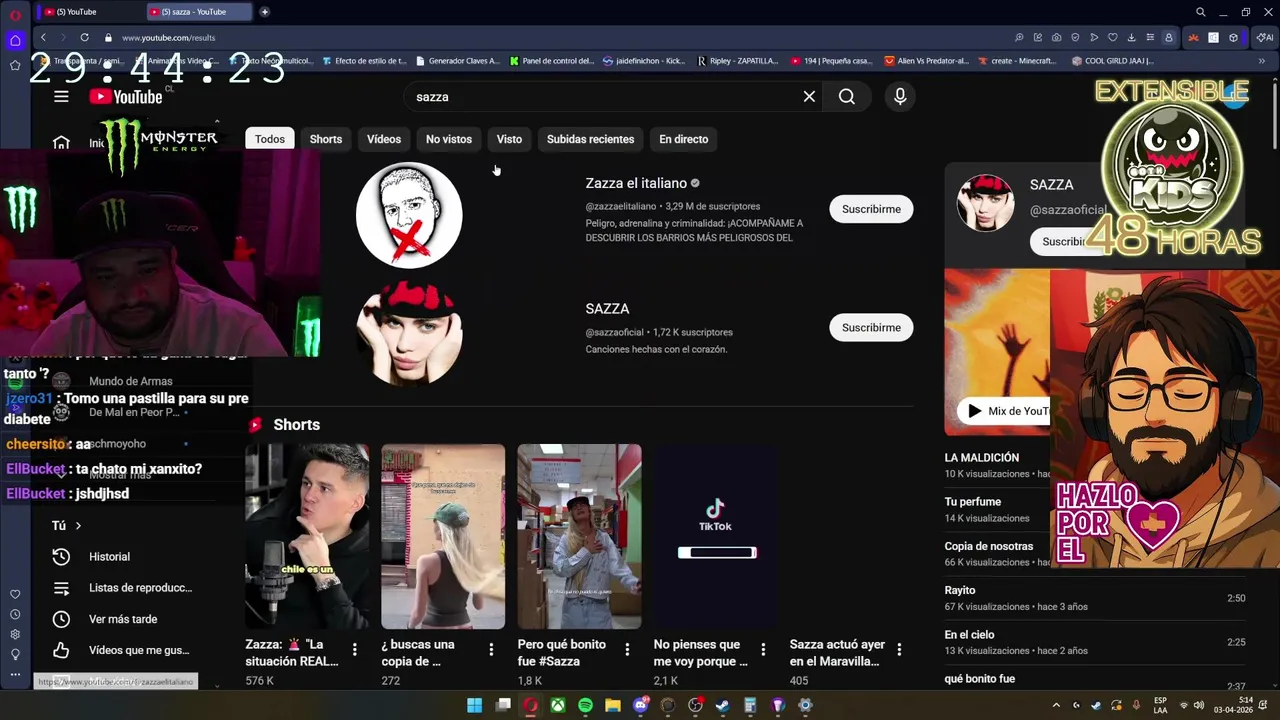Select the Todos filter chip

click(270, 139)
